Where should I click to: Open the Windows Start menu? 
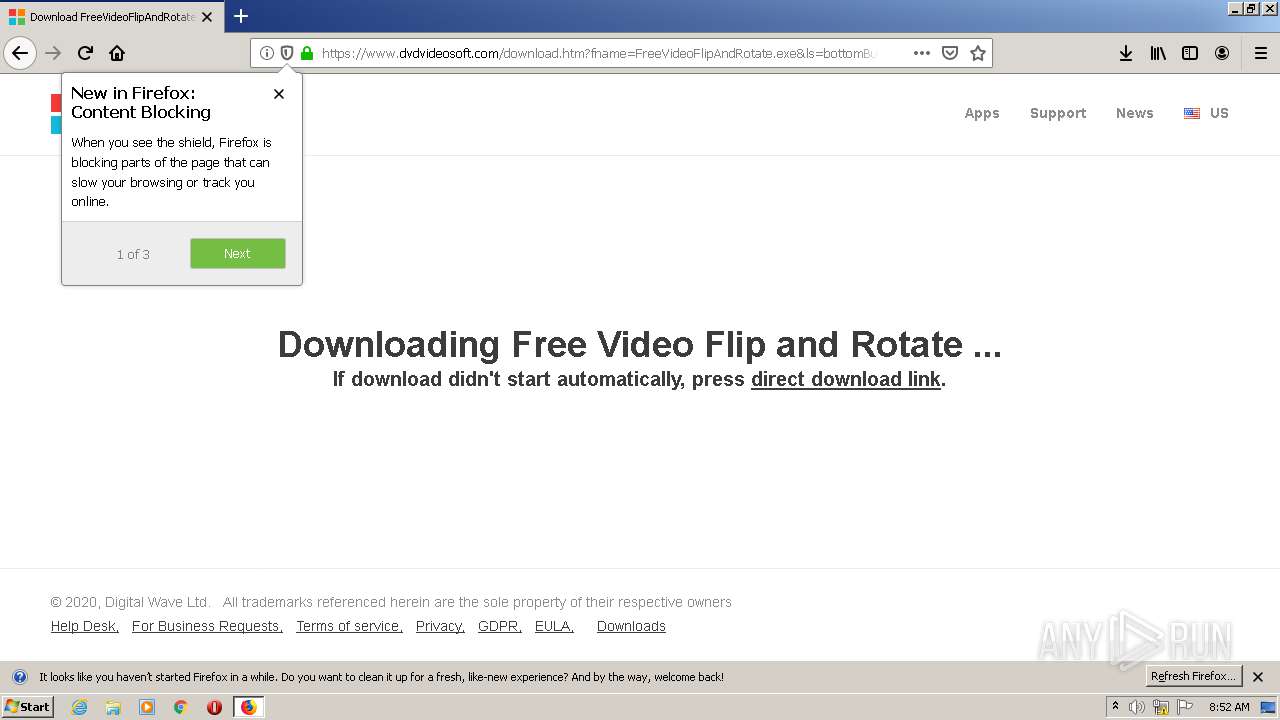point(28,706)
